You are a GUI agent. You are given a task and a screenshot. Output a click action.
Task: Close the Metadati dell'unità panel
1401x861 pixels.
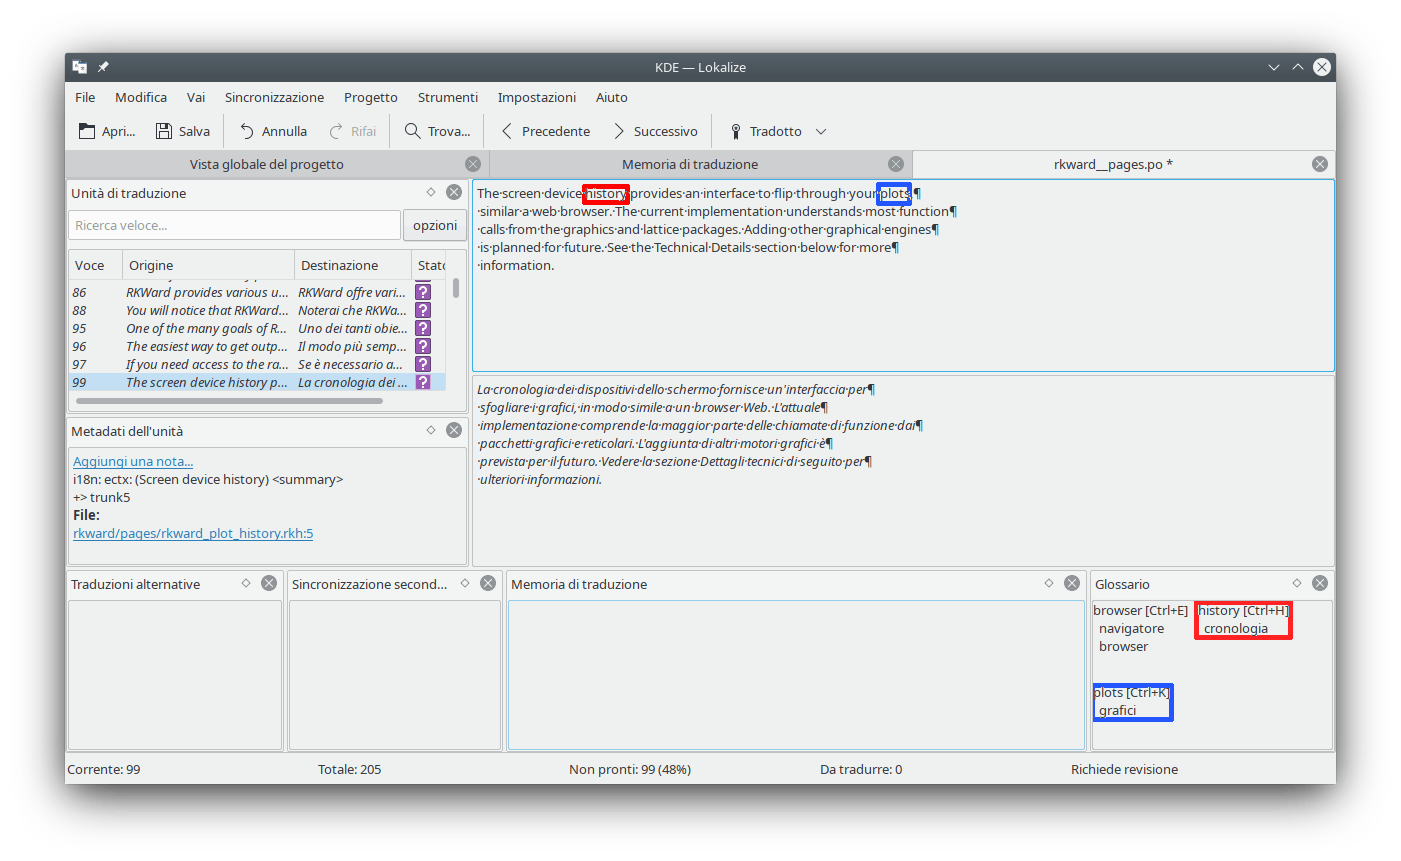pos(454,430)
